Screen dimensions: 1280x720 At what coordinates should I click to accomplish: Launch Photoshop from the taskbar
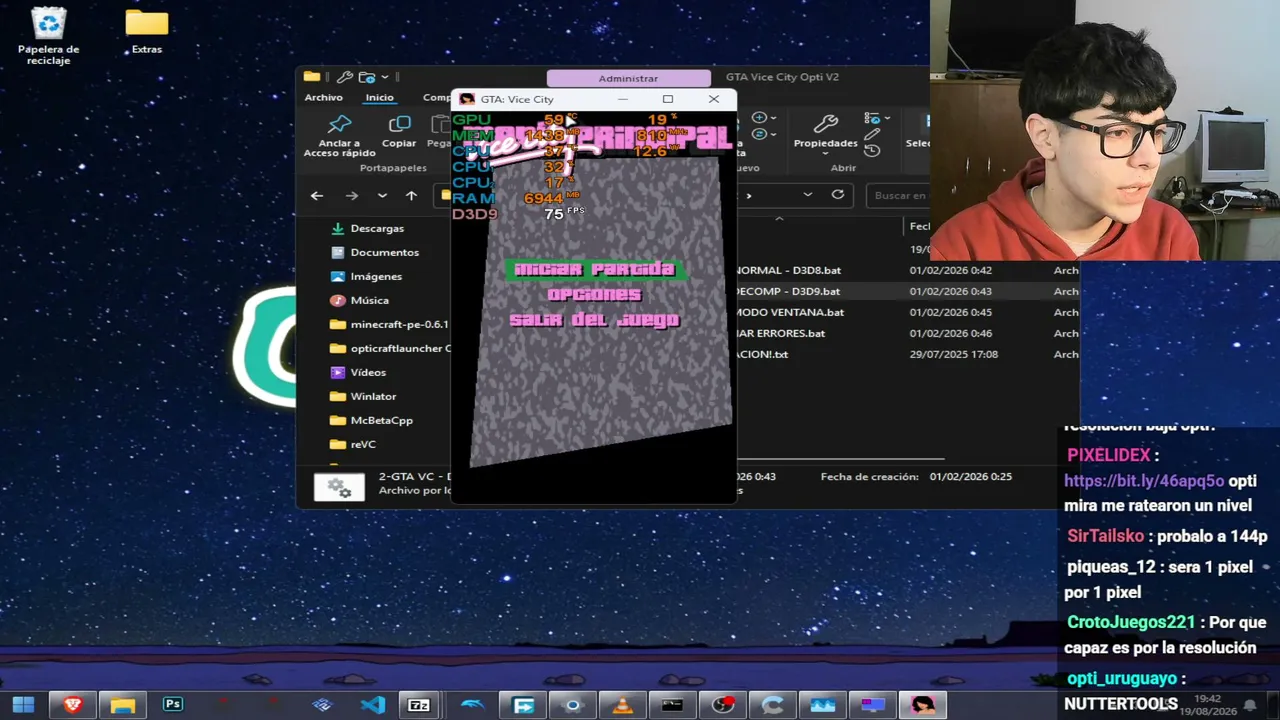click(173, 705)
